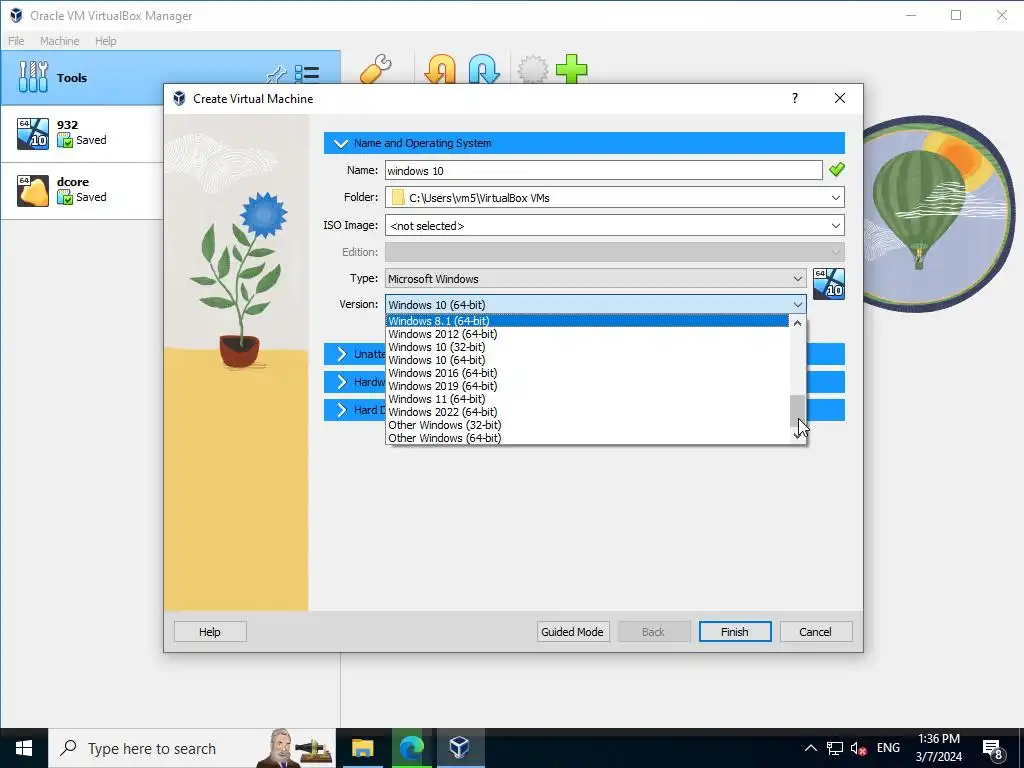Expand the Hardware section

click(x=342, y=382)
